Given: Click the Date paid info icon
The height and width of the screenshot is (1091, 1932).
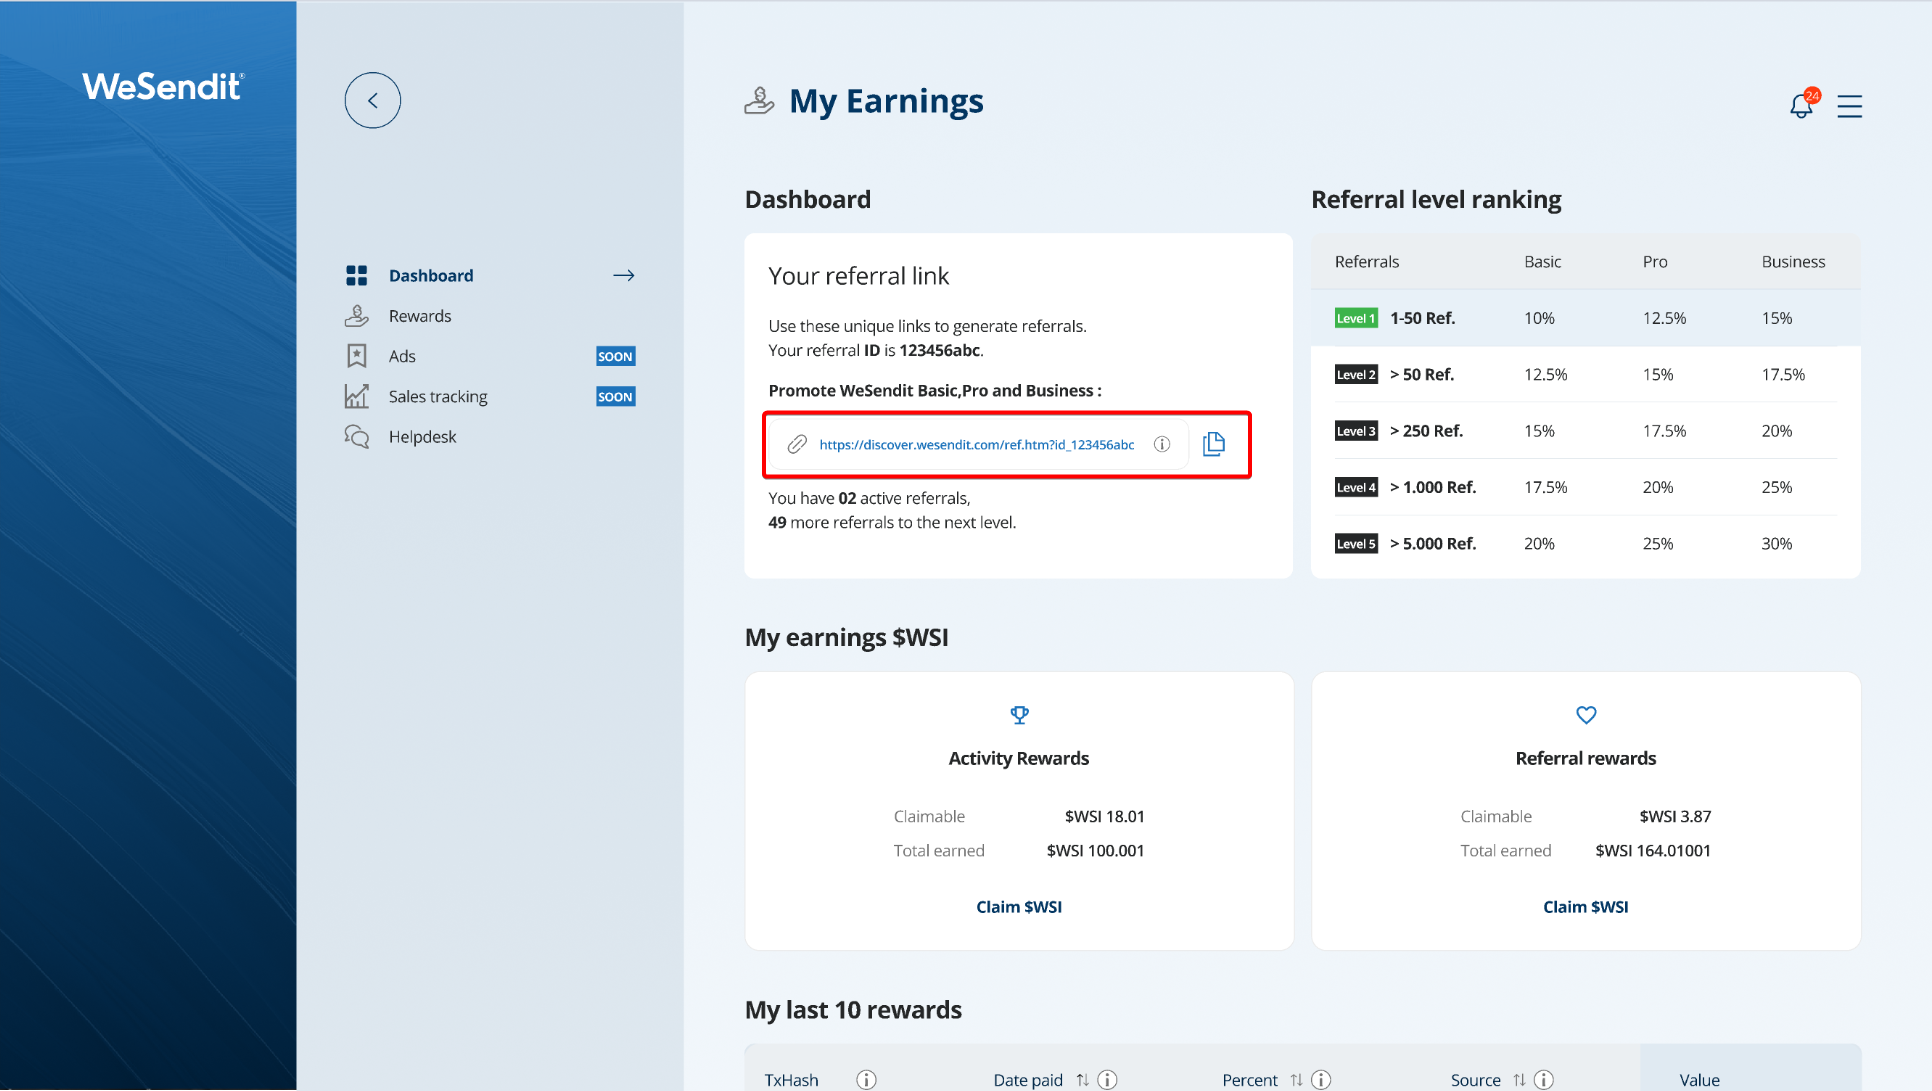Looking at the screenshot, I should pos(1107,1080).
